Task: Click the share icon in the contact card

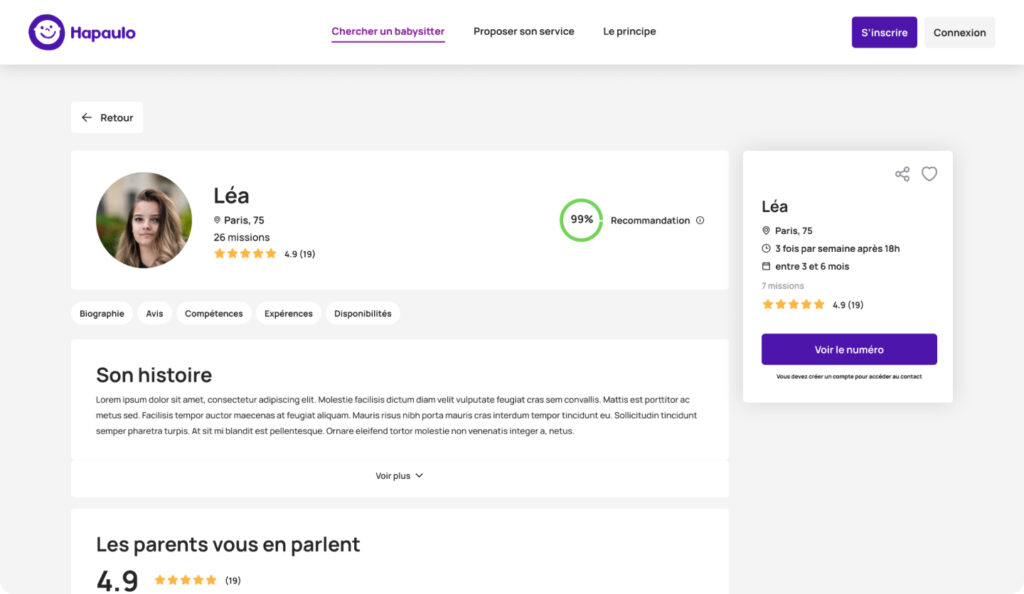Action: pyautogui.click(x=902, y=174)
